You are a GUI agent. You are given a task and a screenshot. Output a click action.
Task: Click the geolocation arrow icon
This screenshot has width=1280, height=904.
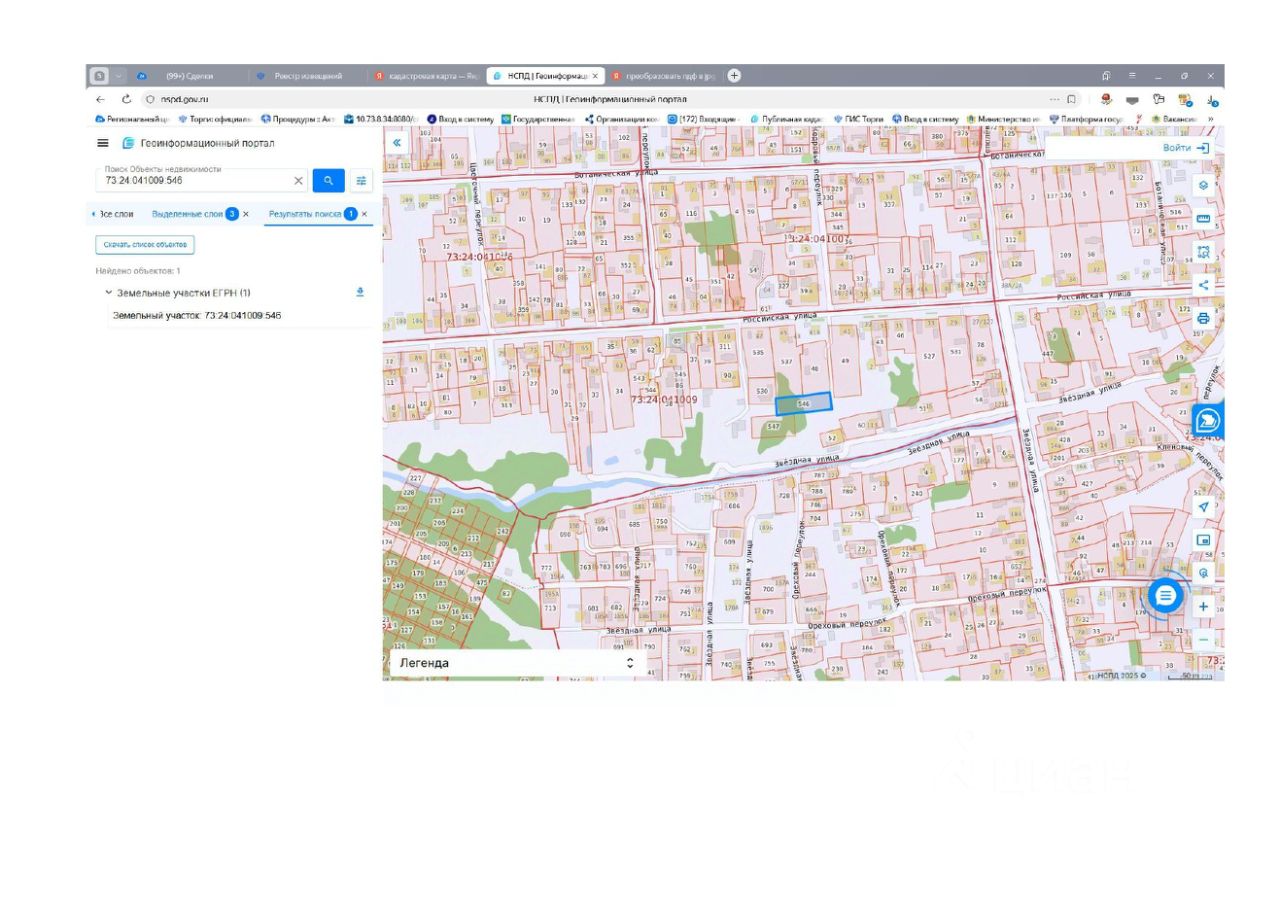coord(1203,507)
